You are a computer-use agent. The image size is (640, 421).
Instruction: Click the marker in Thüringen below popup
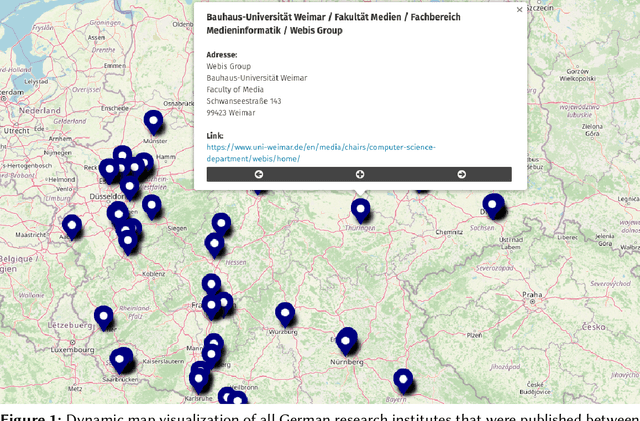(x=360, y=209)
